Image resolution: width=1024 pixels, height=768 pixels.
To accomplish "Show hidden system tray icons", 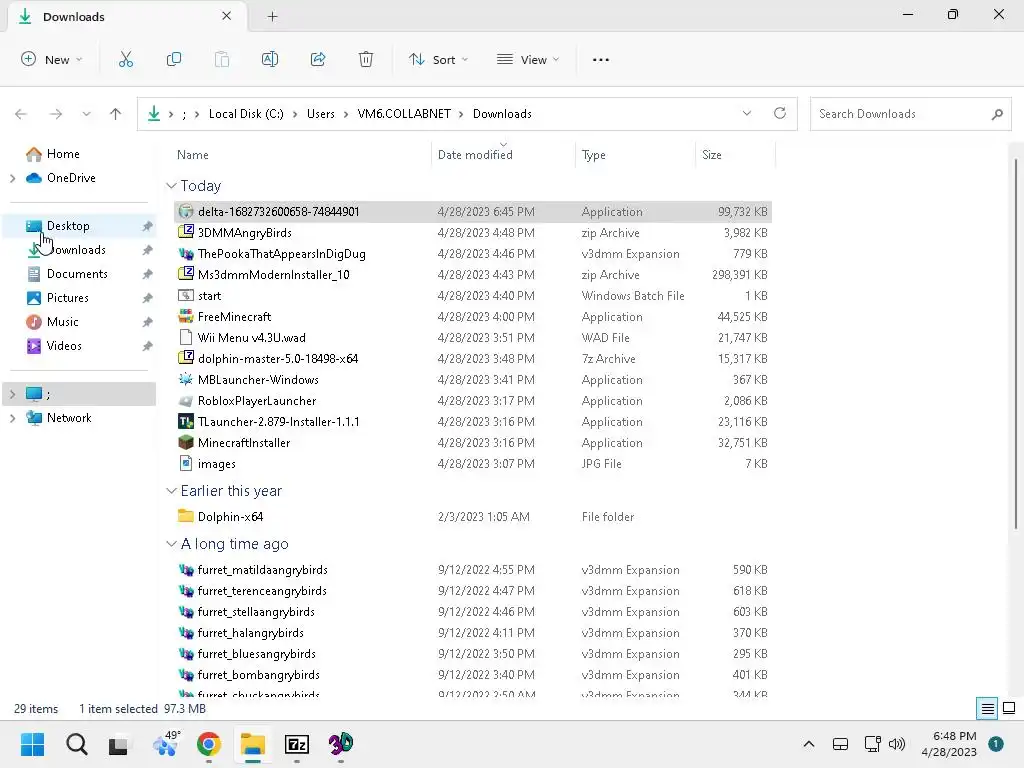I will (808, 744).
